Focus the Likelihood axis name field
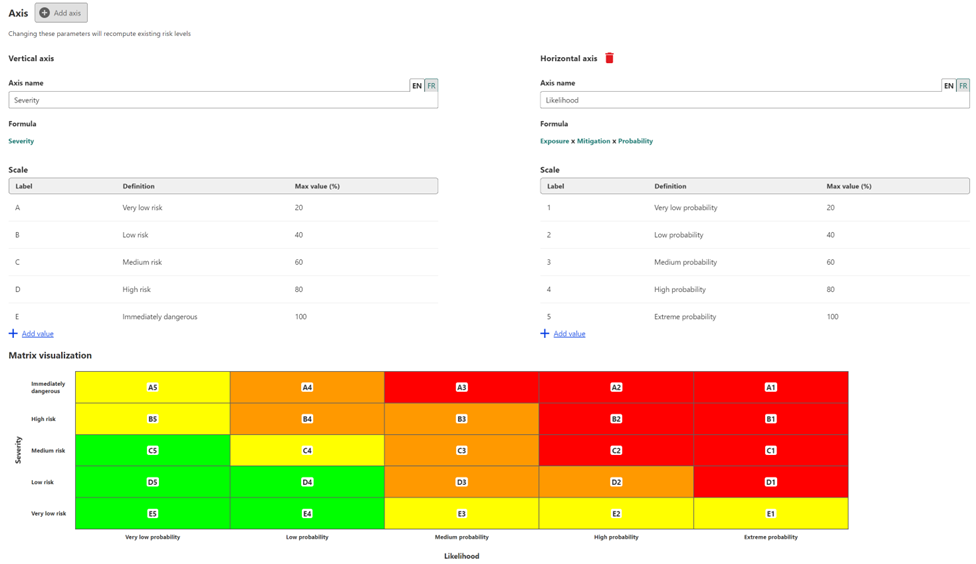Viewport: 976px width, 564px height. point(754,100)
